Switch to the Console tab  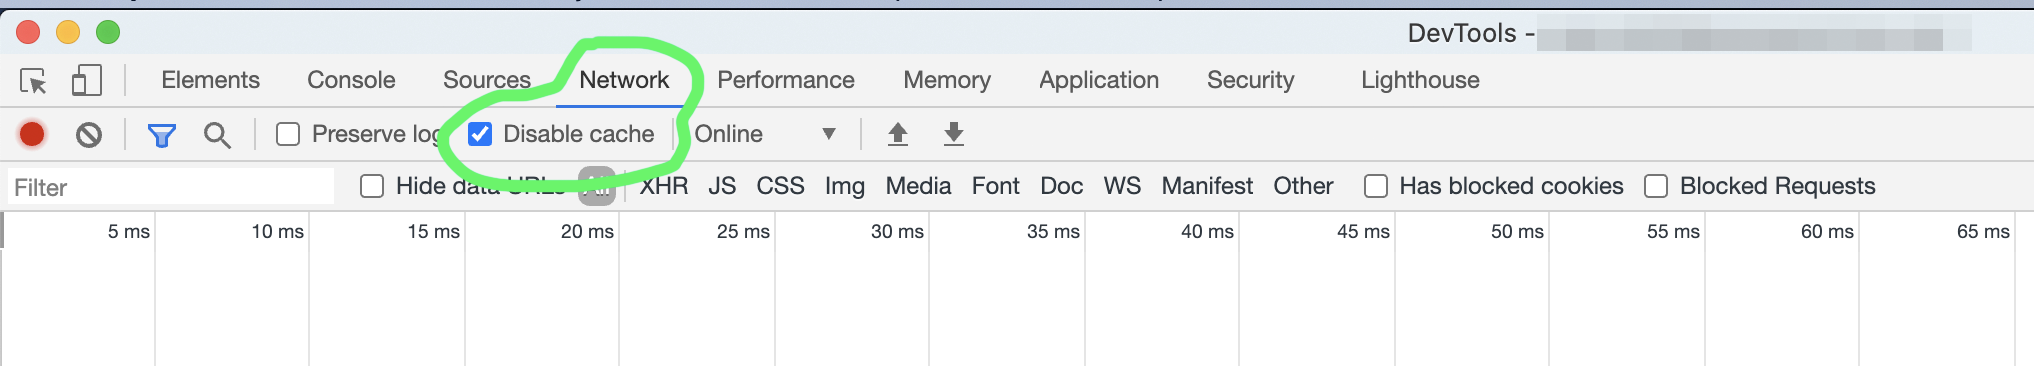point(351,80)
